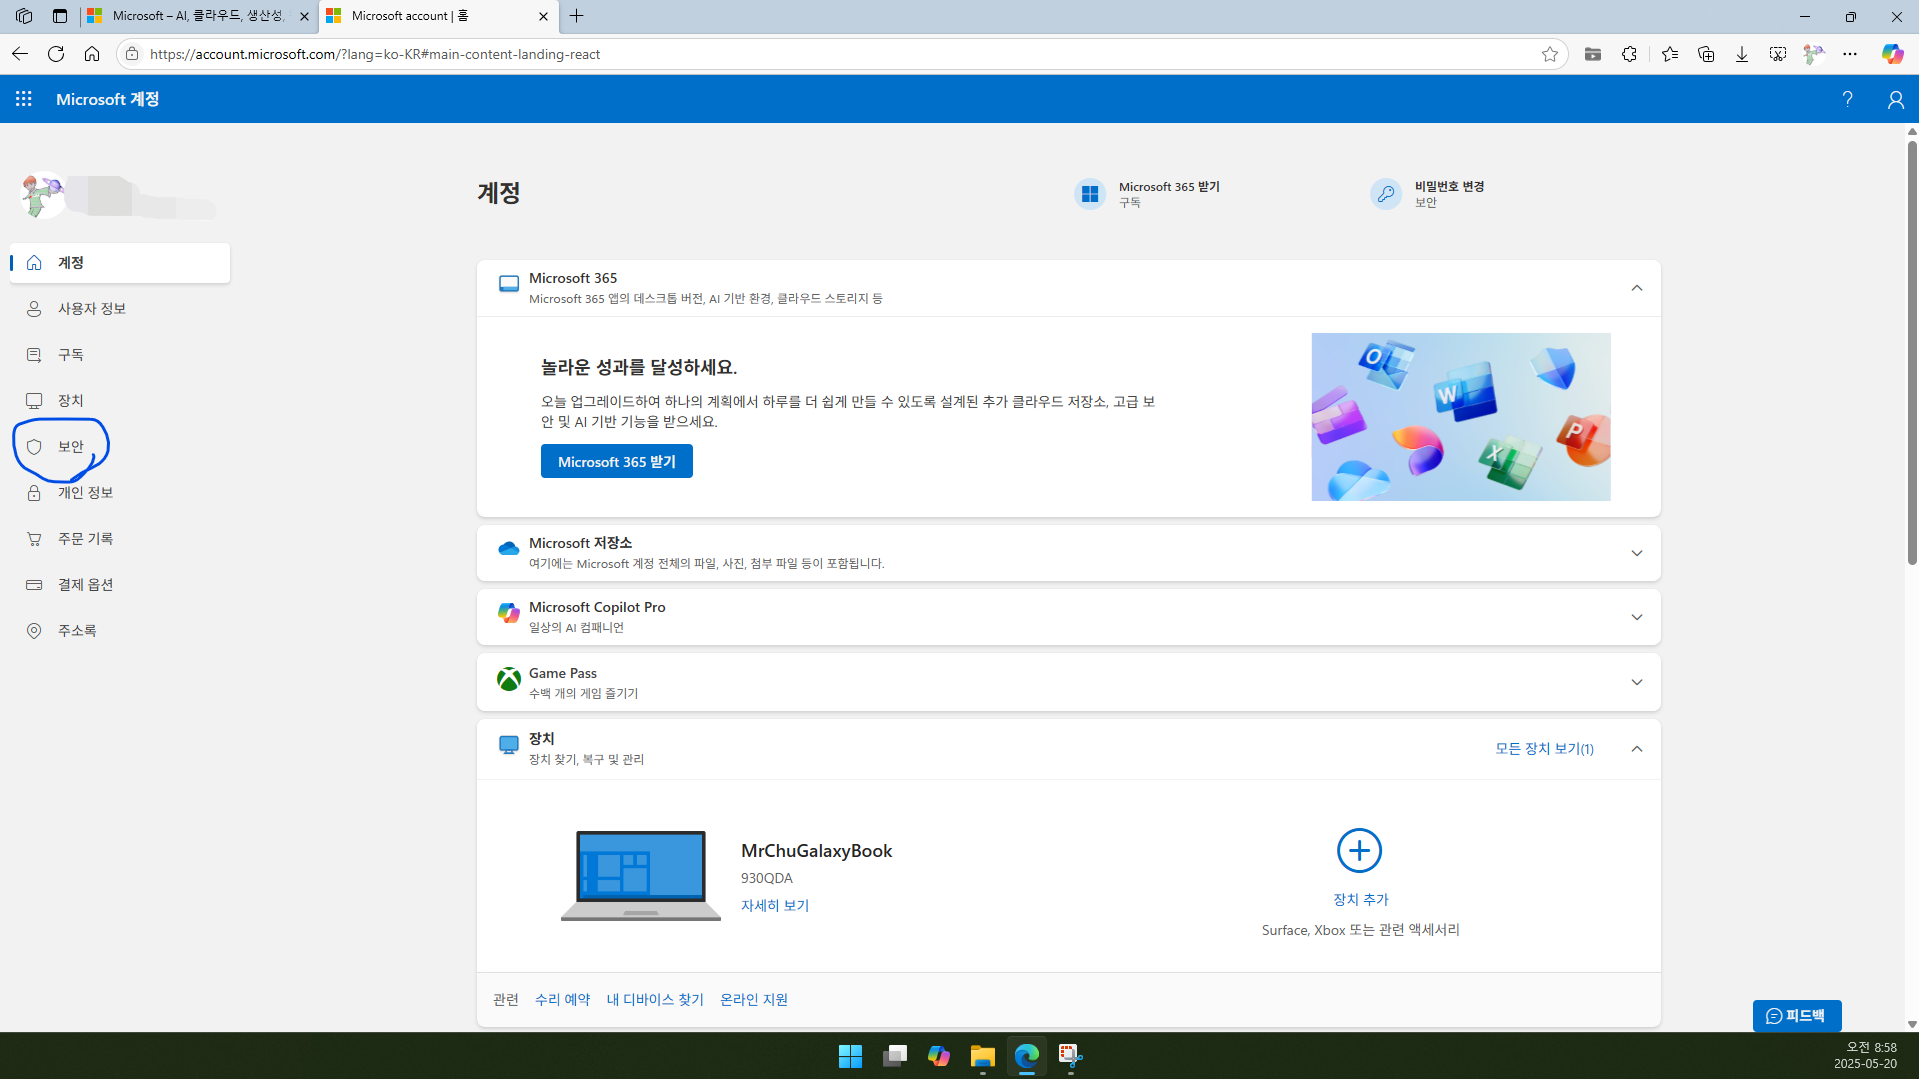The image size is (1919, 1079).
Task: Open the Microsoft apps launcher grid
Action: (24, 99)
